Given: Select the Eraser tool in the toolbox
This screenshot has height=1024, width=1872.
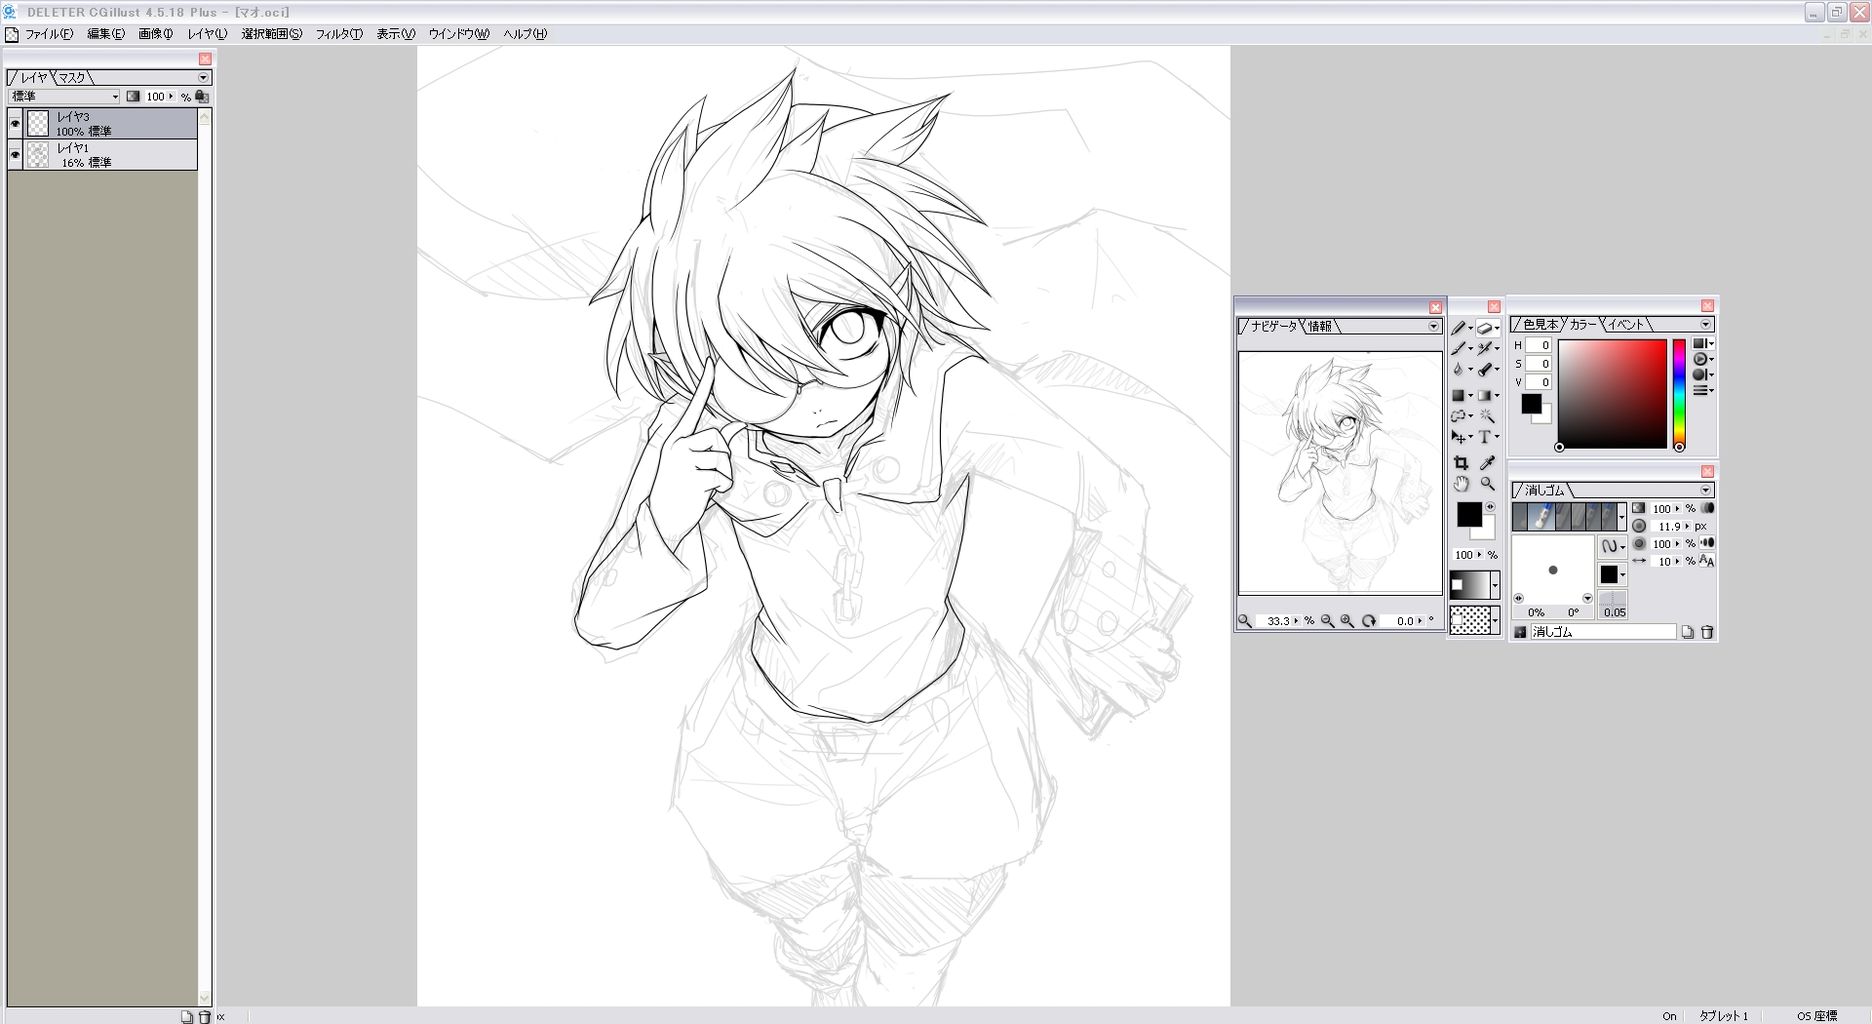Looking at the screenshot, I should click(x=1485, y=328).
